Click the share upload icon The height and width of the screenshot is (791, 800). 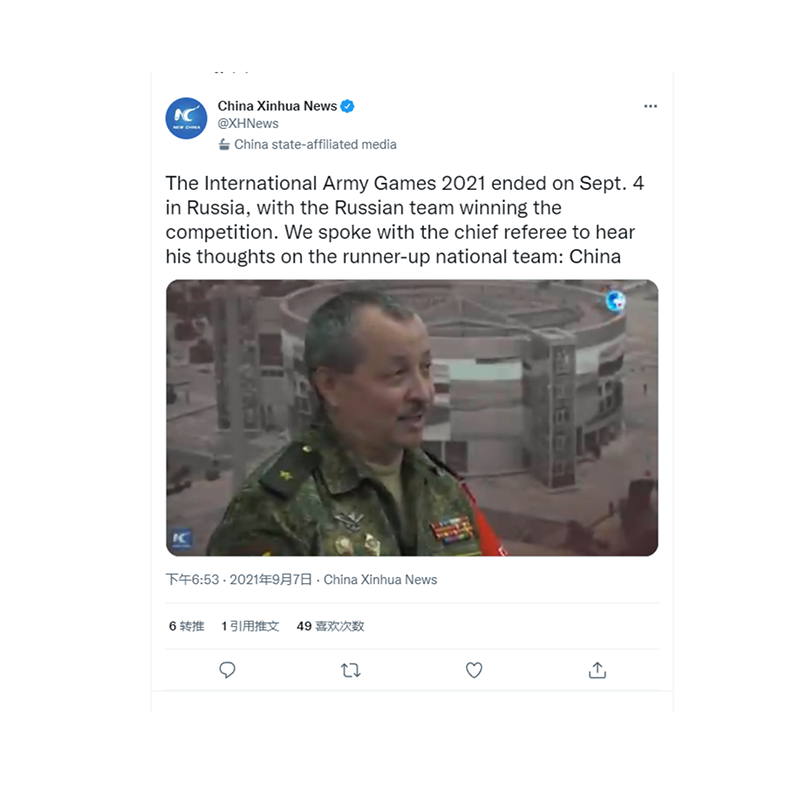coord(597,670)
